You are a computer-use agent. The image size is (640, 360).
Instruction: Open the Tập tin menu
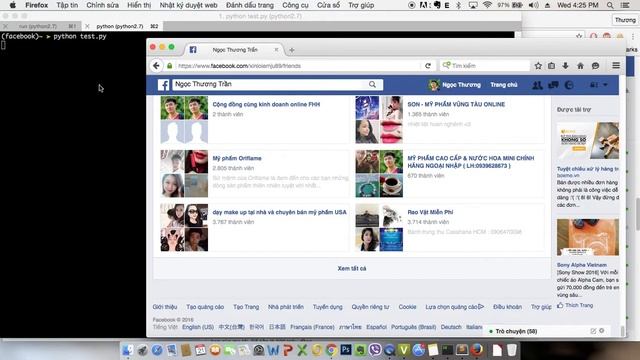tap(67, 5)
